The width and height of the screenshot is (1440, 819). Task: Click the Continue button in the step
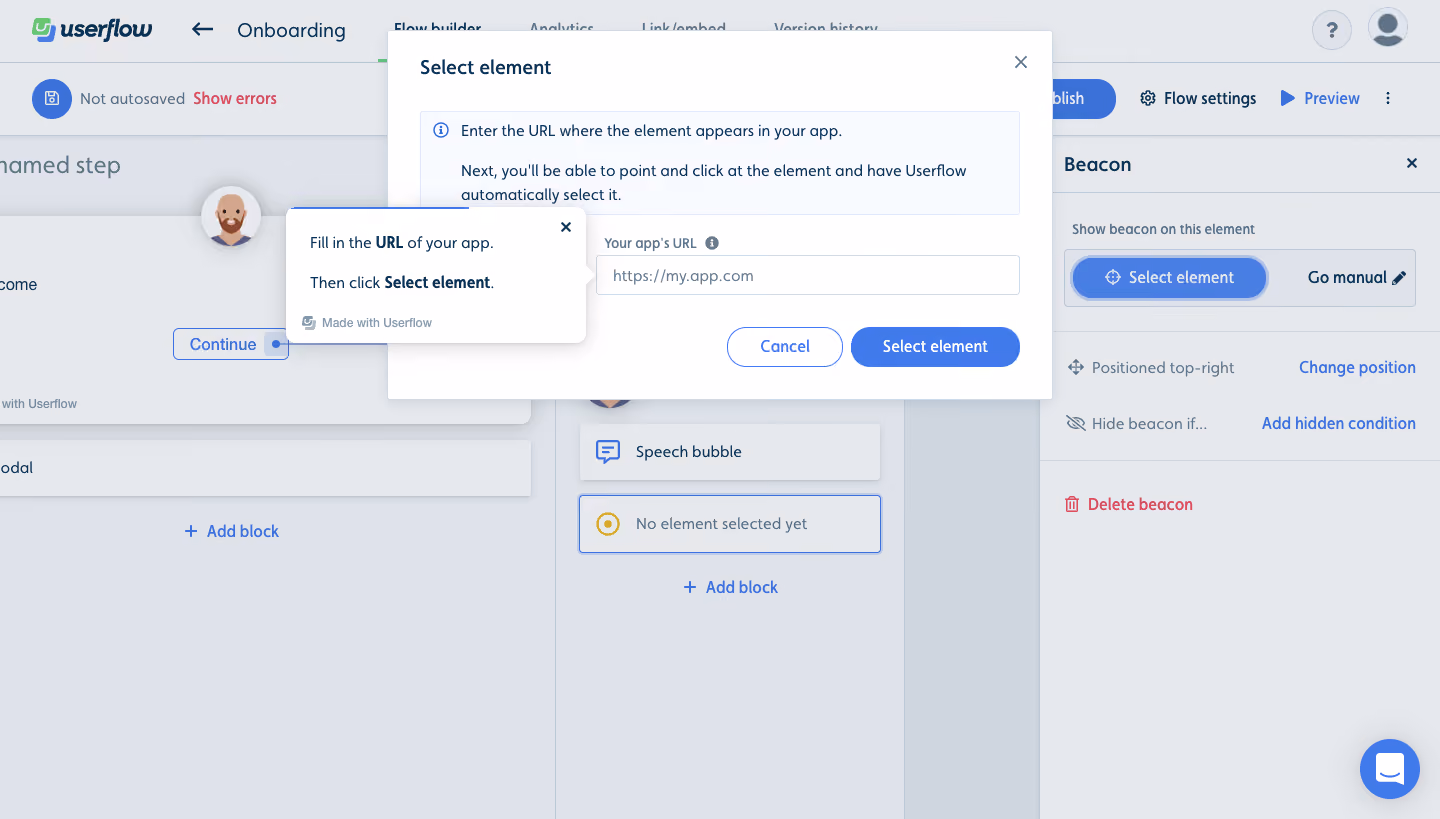click(x=231, y=344)
